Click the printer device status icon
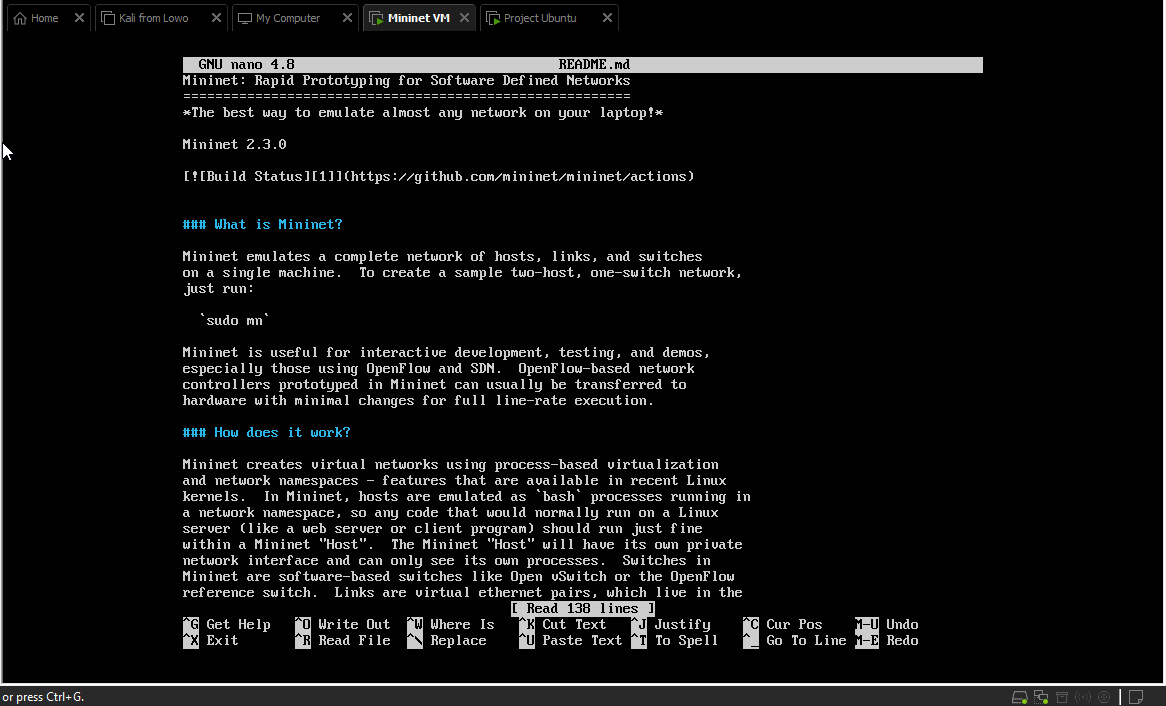1166x706 pixels. point(1062,697)
